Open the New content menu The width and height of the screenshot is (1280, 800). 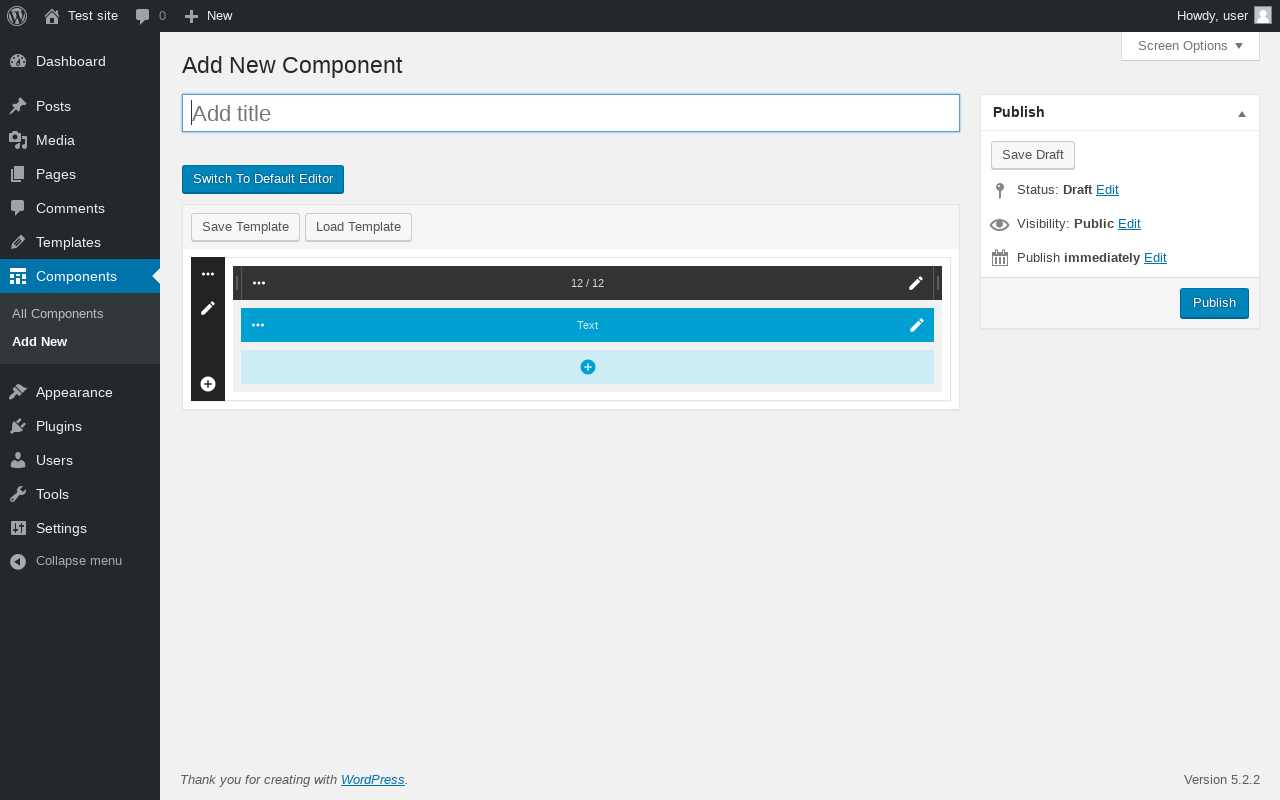pos(208,16)
